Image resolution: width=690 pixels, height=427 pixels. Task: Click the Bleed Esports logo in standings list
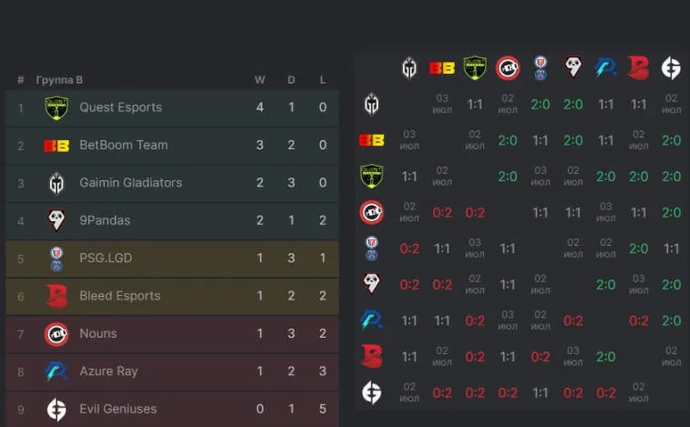(x=56, y=296)
